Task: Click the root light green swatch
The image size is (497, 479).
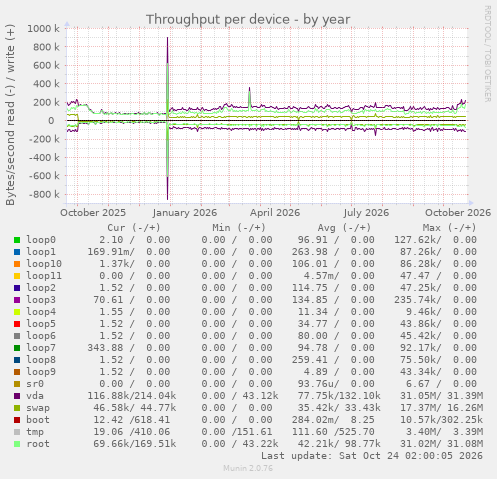Action: pos(17,444)
